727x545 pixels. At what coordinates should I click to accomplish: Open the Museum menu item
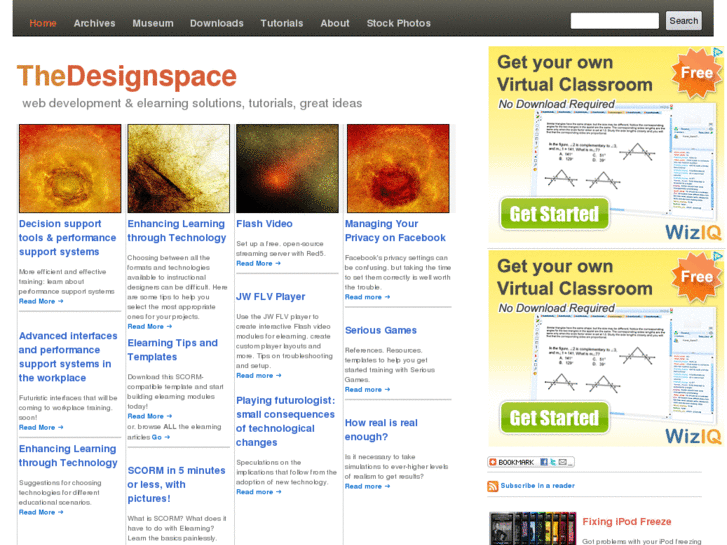coord(153,23)
